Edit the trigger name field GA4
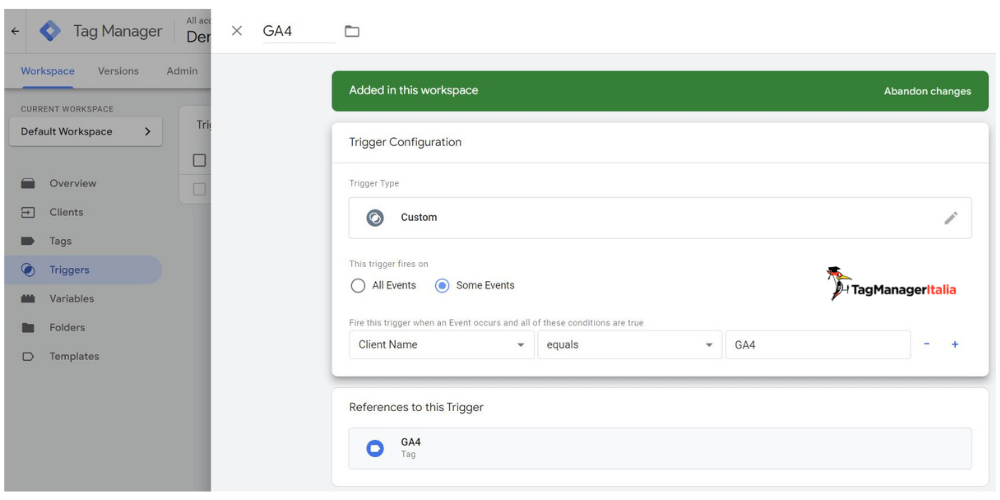This screenshot has width=1000, height=500. click(x=298, y=31)
